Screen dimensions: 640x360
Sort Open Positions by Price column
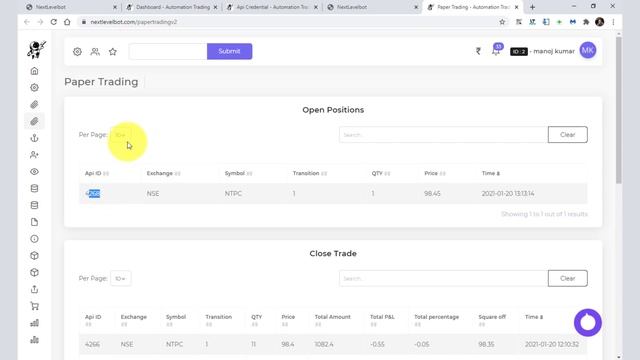[x=435, y=173]
